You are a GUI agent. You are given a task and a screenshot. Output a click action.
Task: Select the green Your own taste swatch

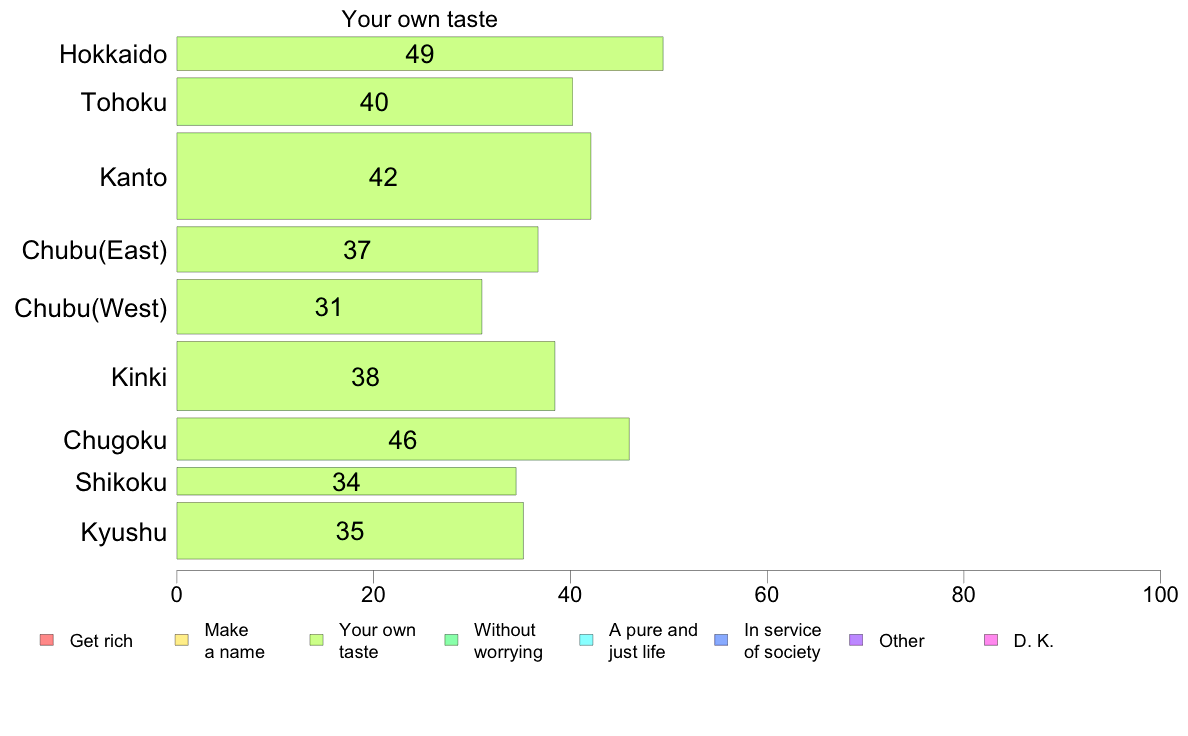coord(316,640)
